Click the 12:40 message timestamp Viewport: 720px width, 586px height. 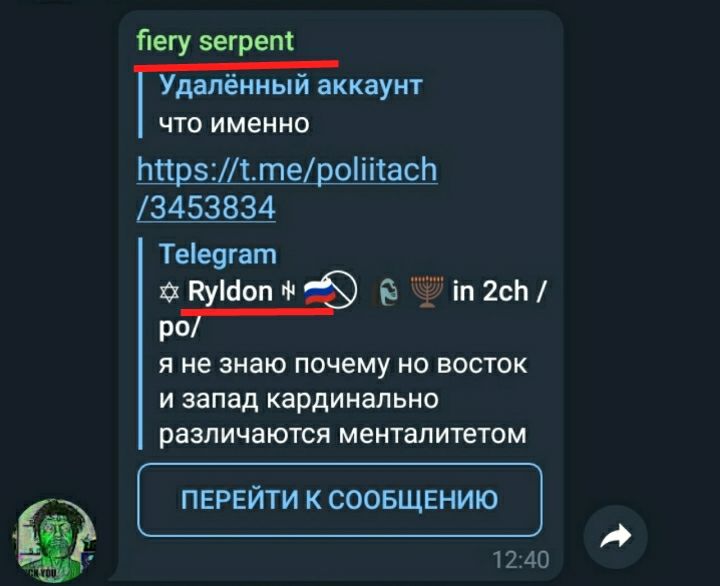click(x=520, y=560)
